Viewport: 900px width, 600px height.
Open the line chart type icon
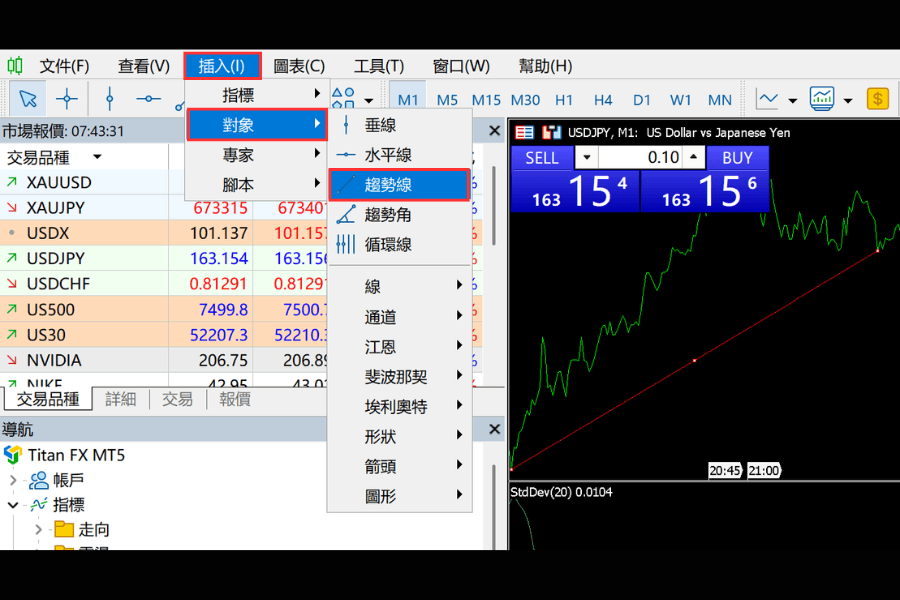click(767, 99)
